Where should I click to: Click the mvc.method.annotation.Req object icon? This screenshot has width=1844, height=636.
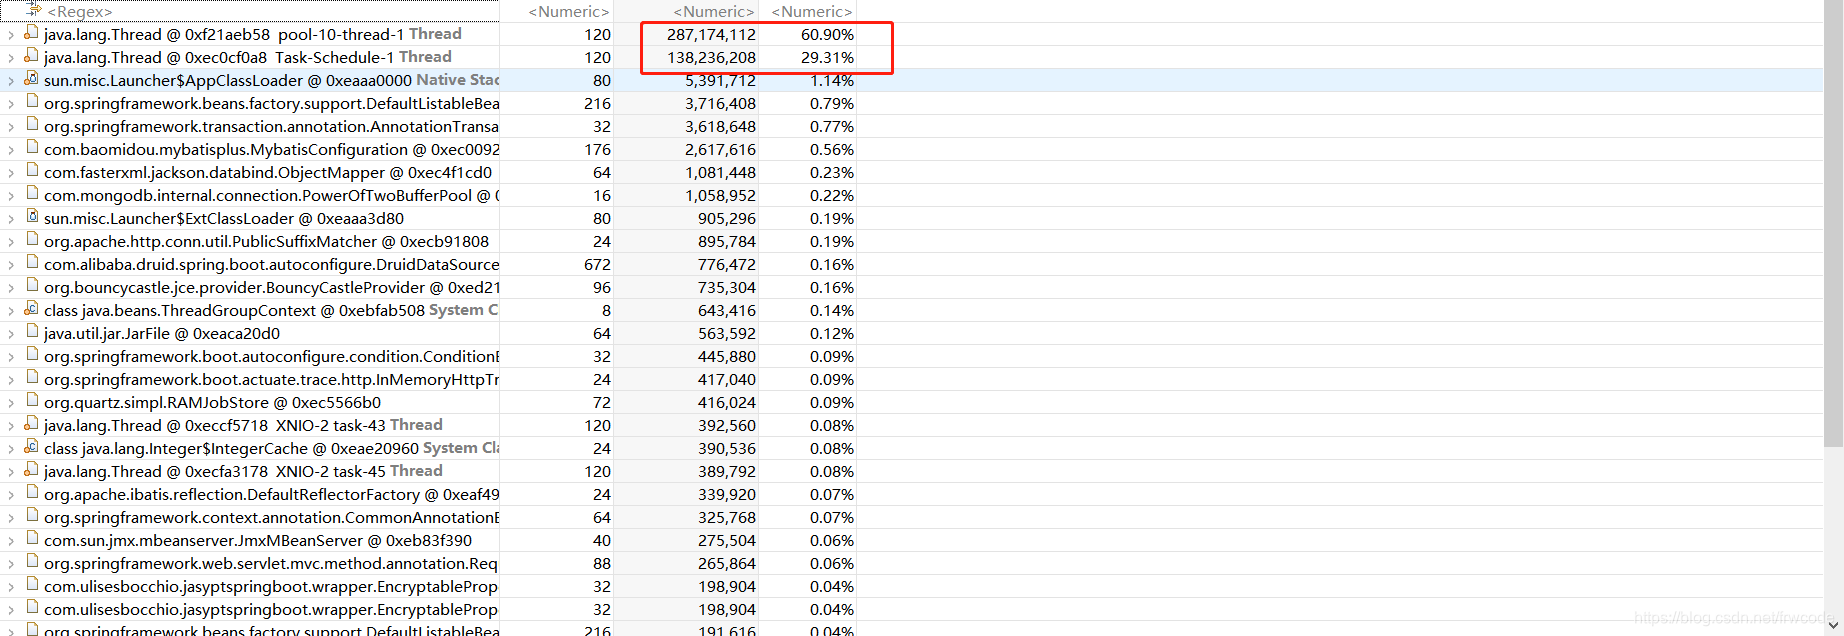[32, 562]
